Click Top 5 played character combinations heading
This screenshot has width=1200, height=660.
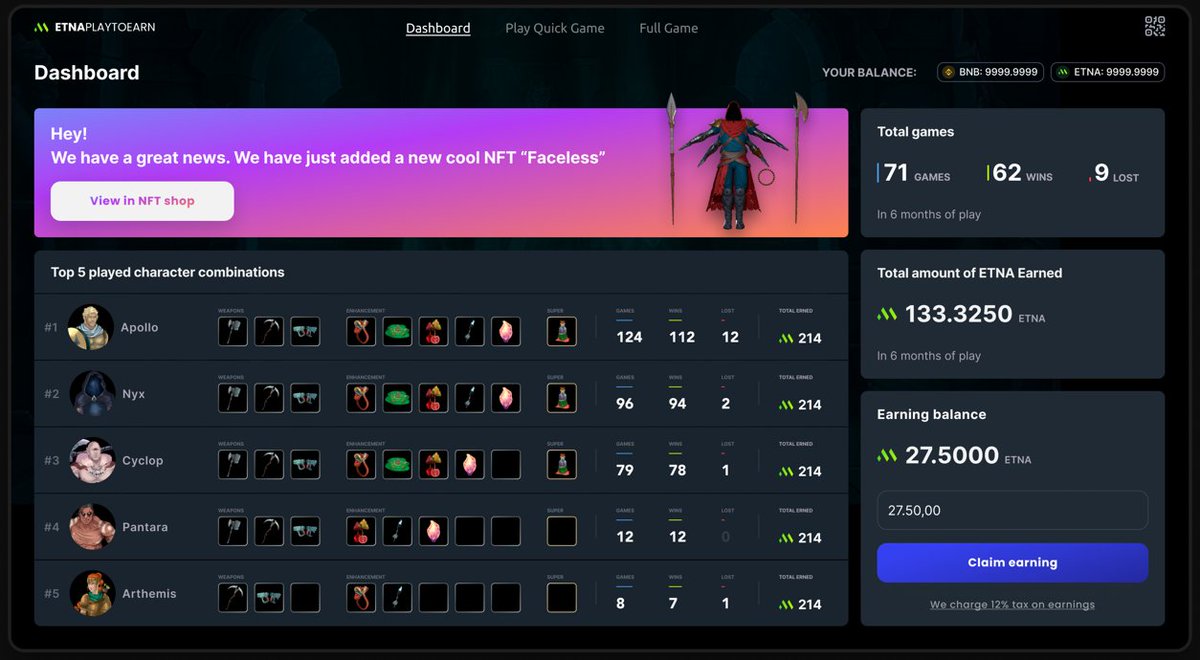click(168, 272)
